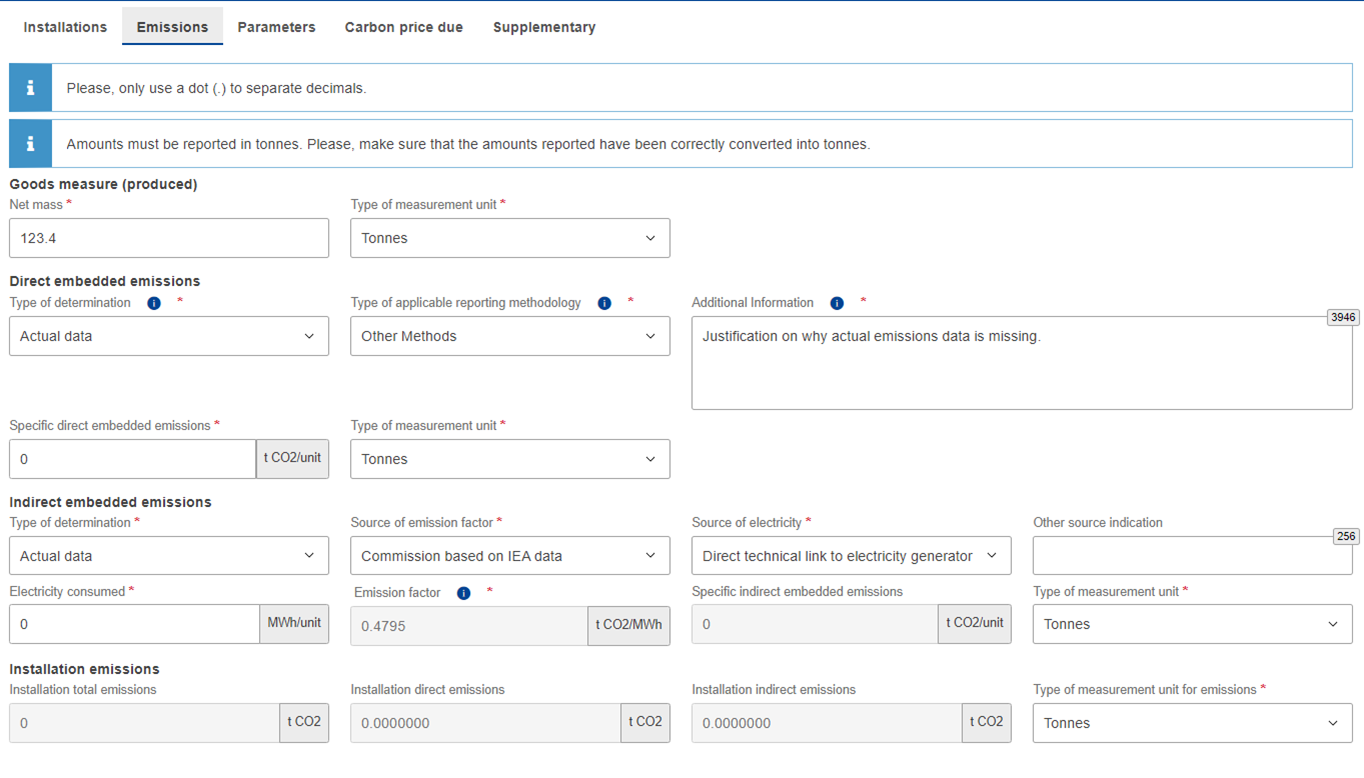Click info icon beside direct Type of determination

coord(154,303)
